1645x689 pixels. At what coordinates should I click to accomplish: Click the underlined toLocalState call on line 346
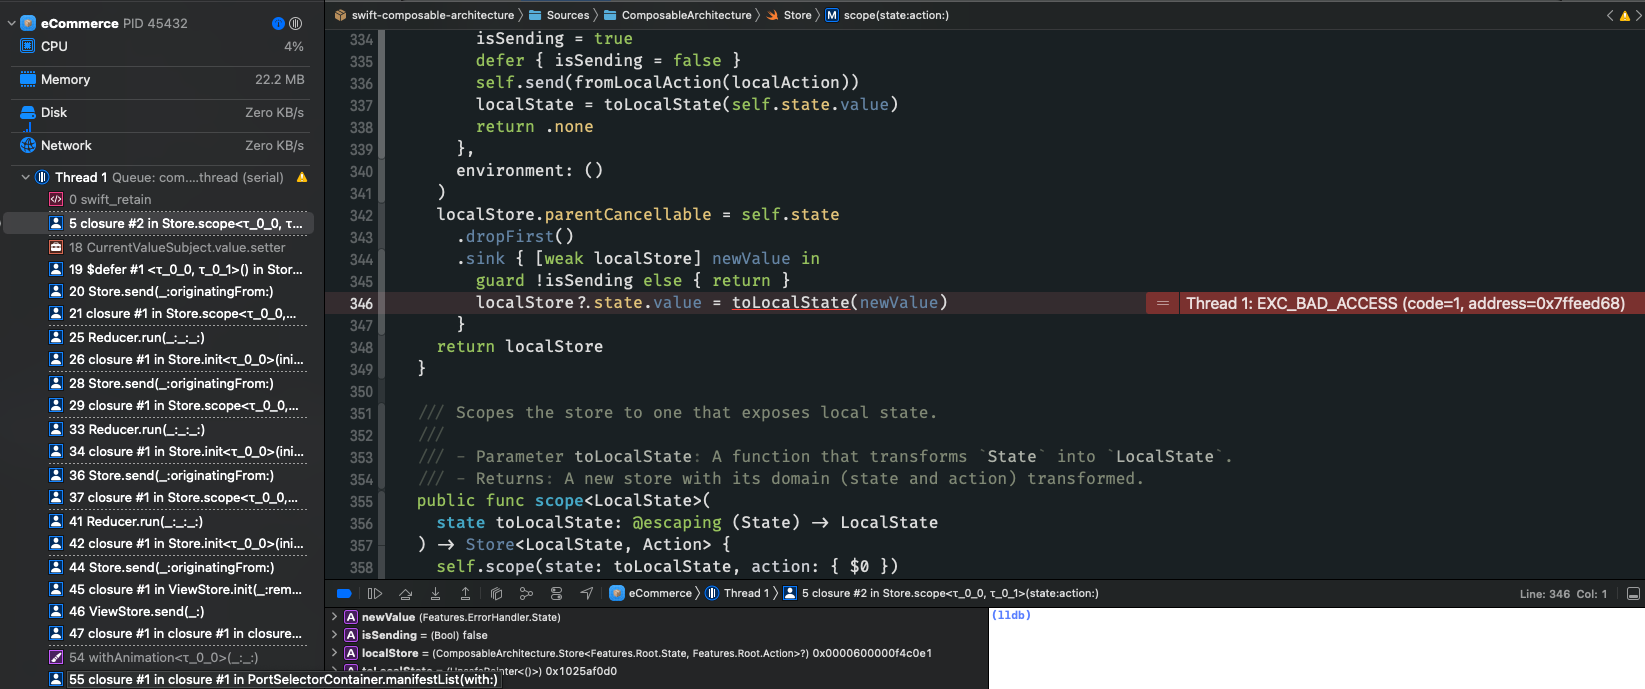(x=790, y=302)
